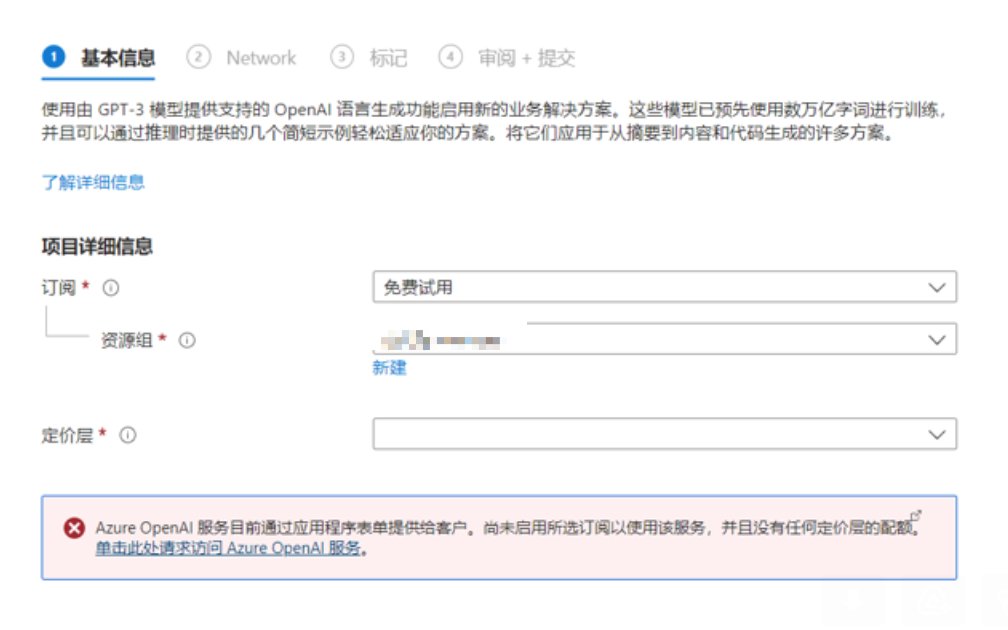The image size is (1008, 630).
Task: Click the info icon next to 定价层
Action: [128, 435]
